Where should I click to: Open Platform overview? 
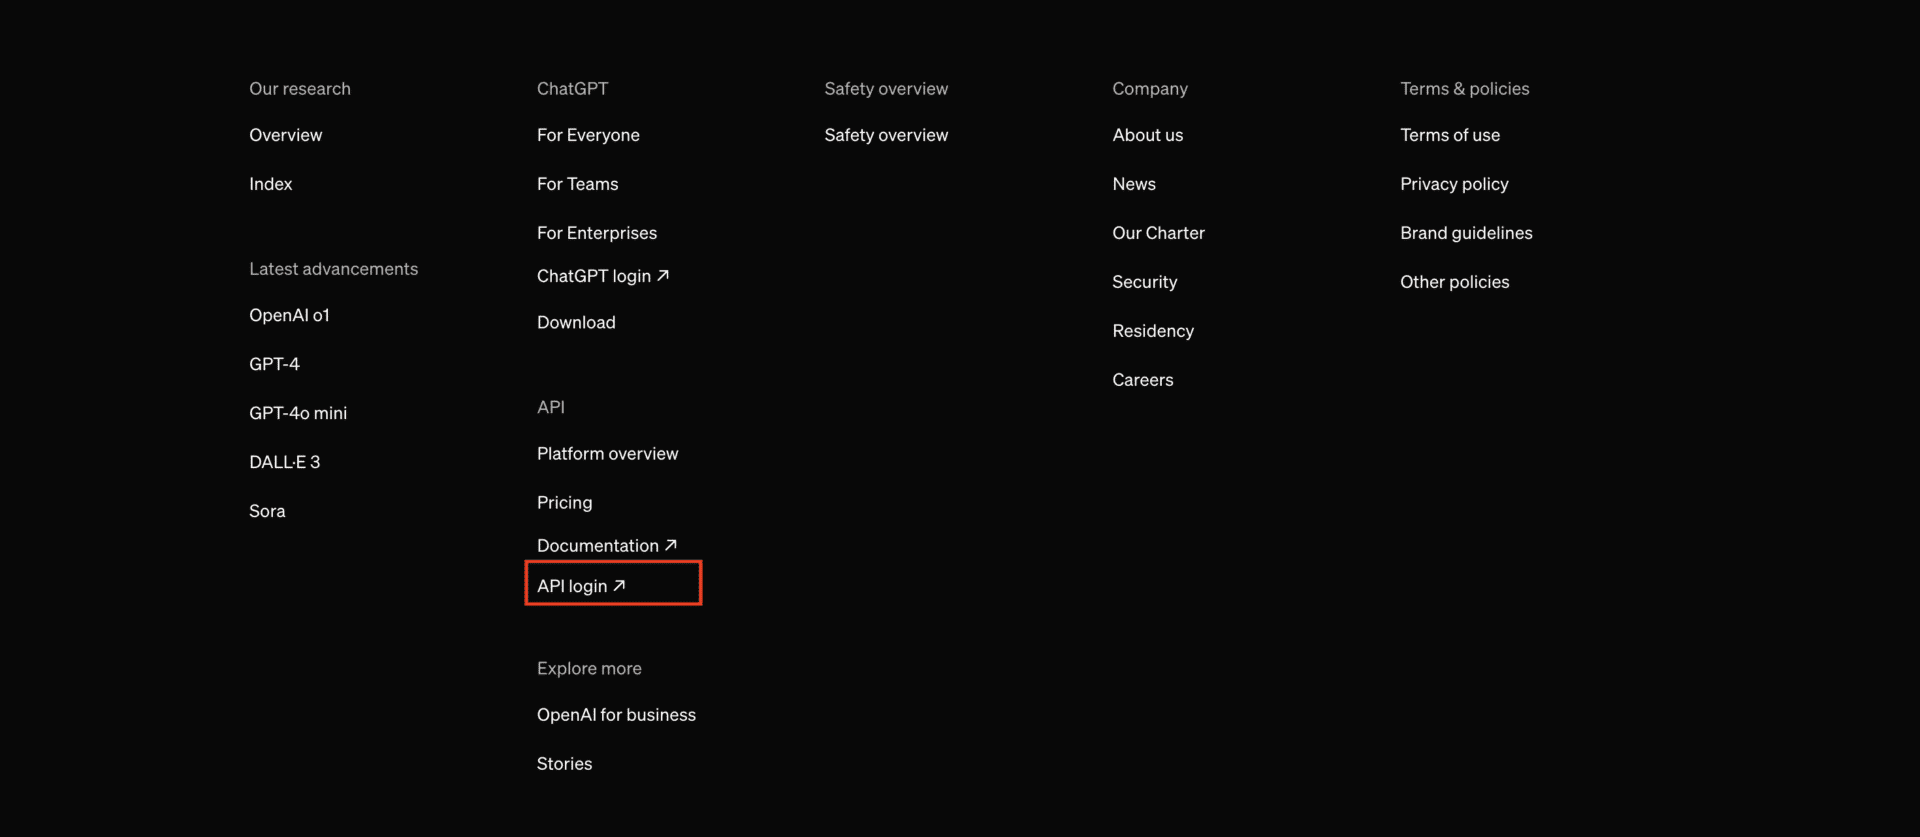607,454
